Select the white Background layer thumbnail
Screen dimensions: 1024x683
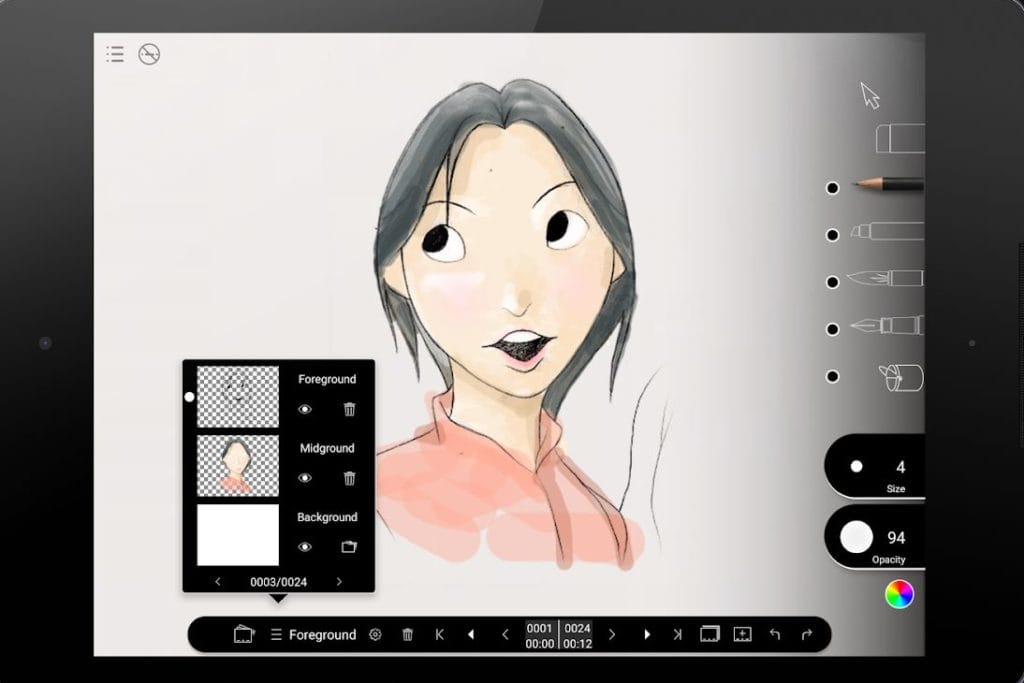click(238, 535)
